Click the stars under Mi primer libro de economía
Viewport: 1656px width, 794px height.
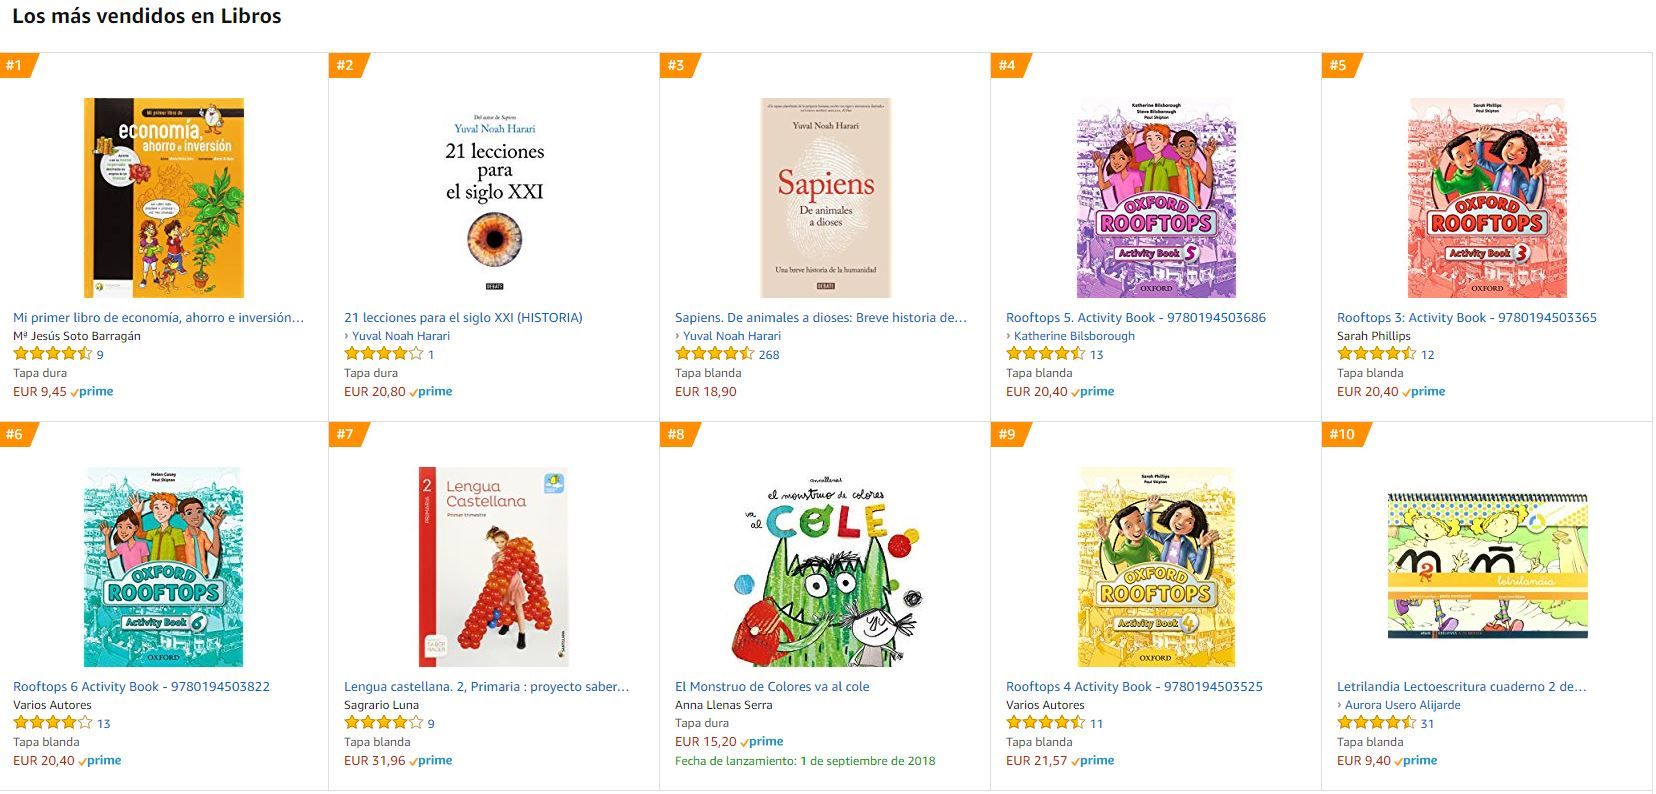(52, 354)
